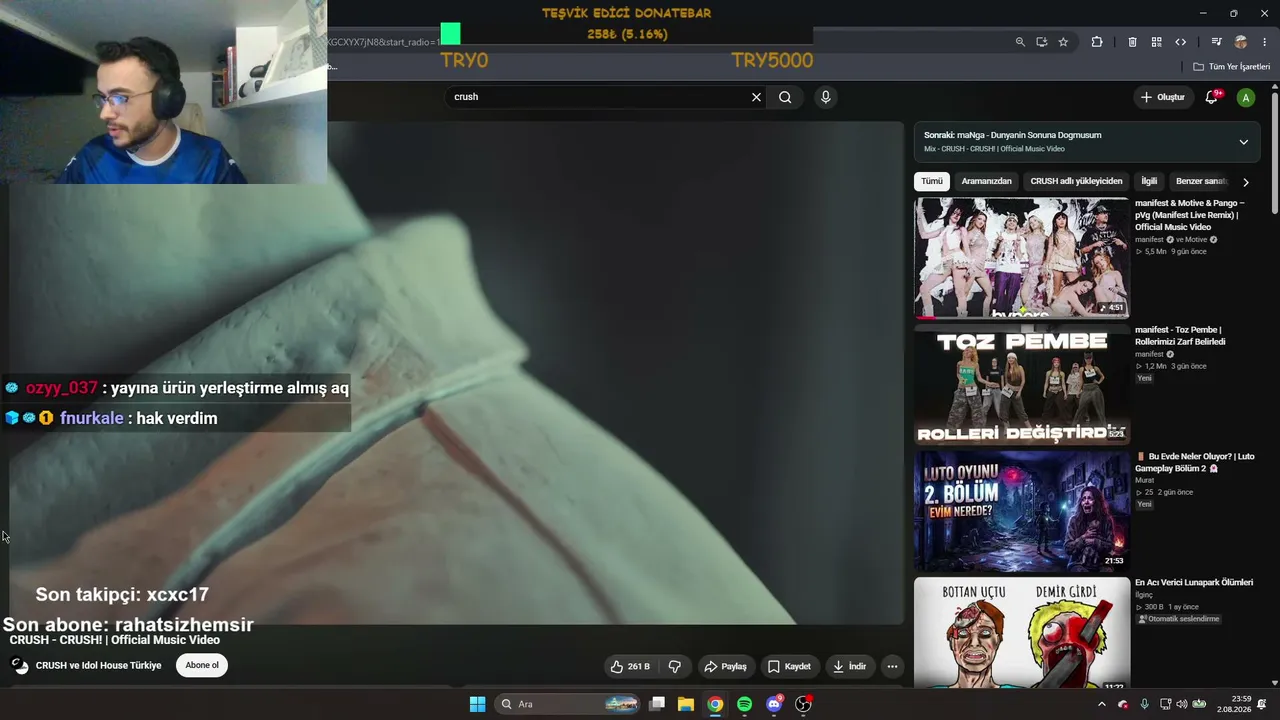Open the Chrome three-dot menu
Screen dimensions: 1280x720
tap(1265, 42)
